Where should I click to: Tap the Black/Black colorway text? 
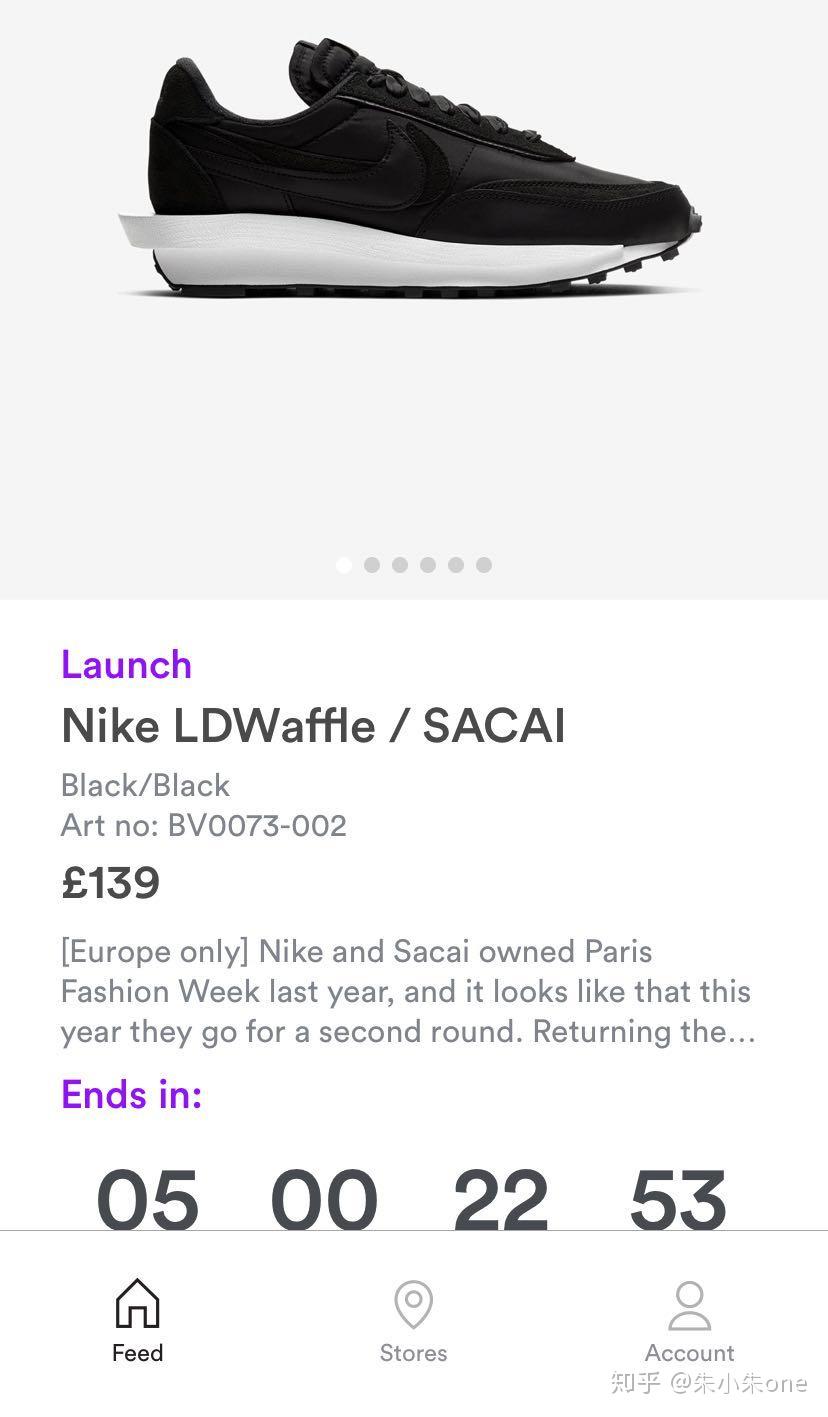[145, 785]
